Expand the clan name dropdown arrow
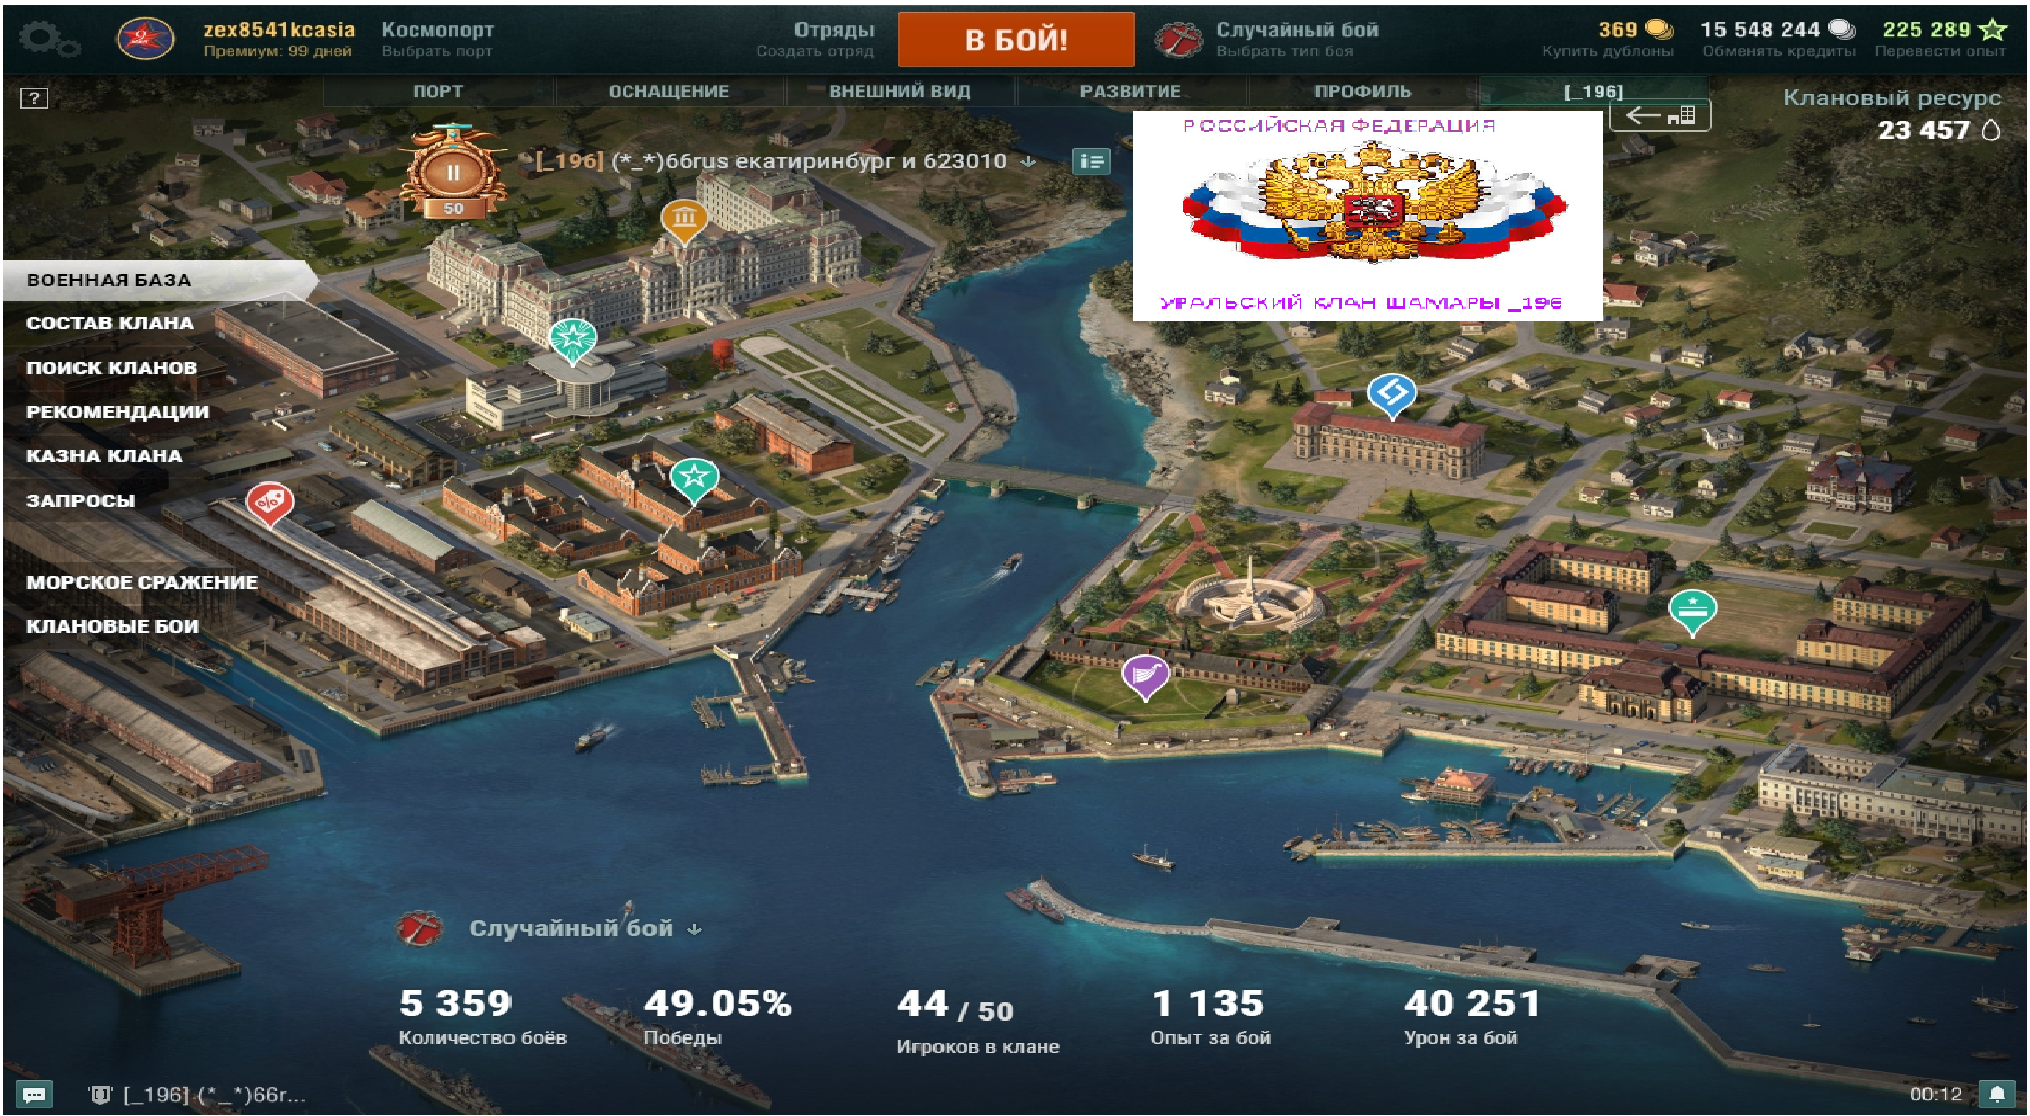The image size is (2030, 1116). click(1028, 162)
